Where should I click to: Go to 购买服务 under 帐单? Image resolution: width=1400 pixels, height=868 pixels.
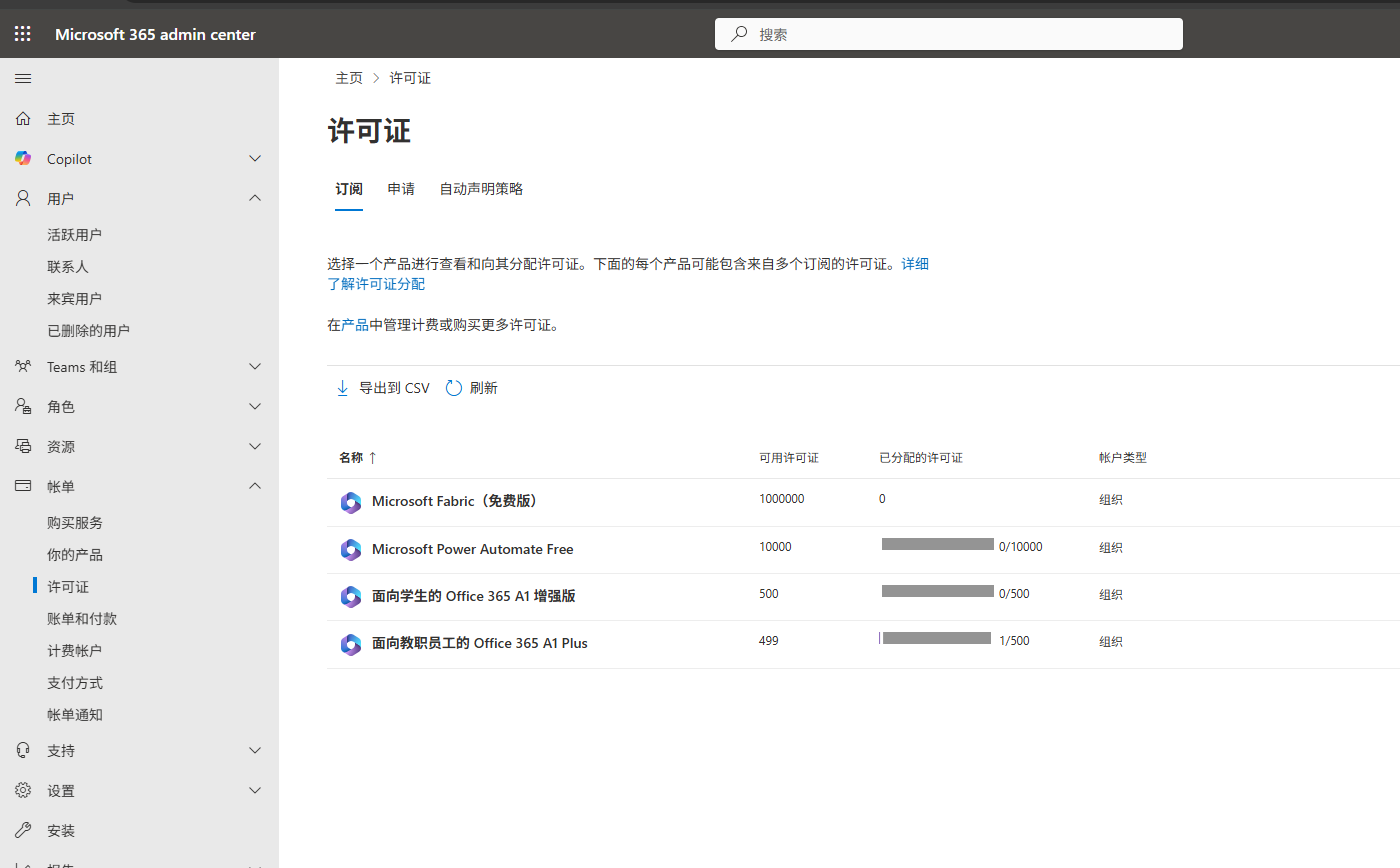click(x=75, y=523)
